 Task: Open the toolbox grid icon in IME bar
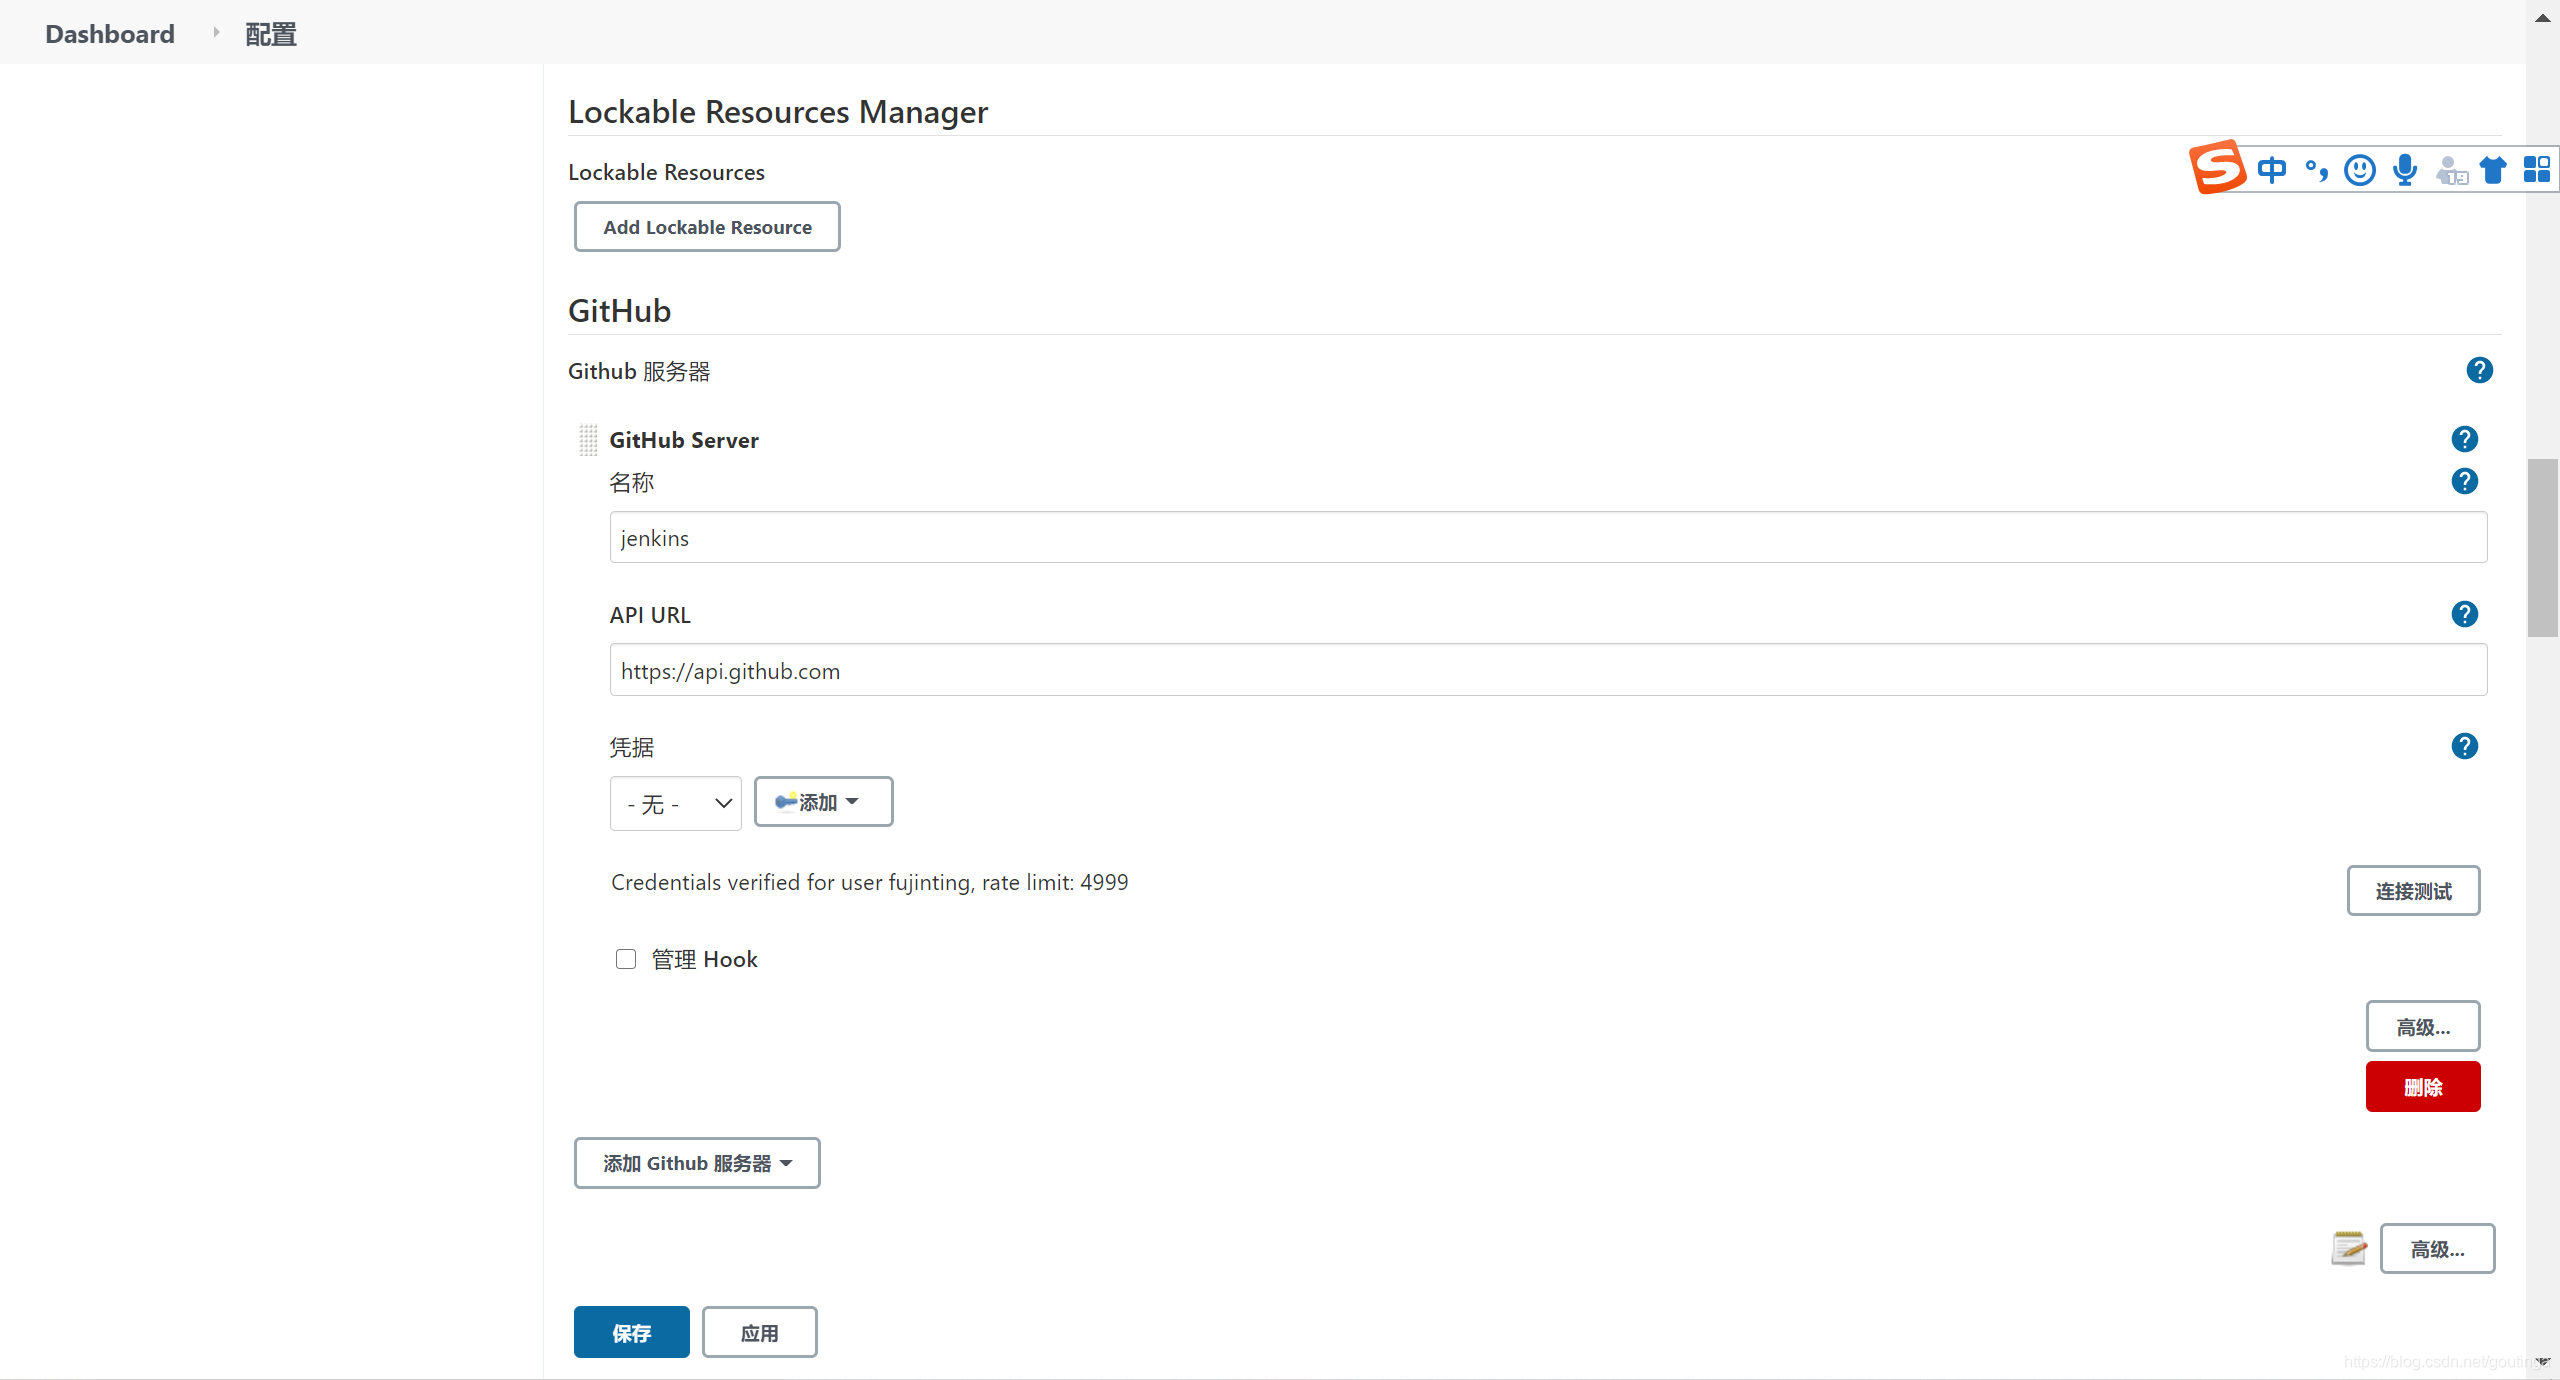tap(2537, 169)
